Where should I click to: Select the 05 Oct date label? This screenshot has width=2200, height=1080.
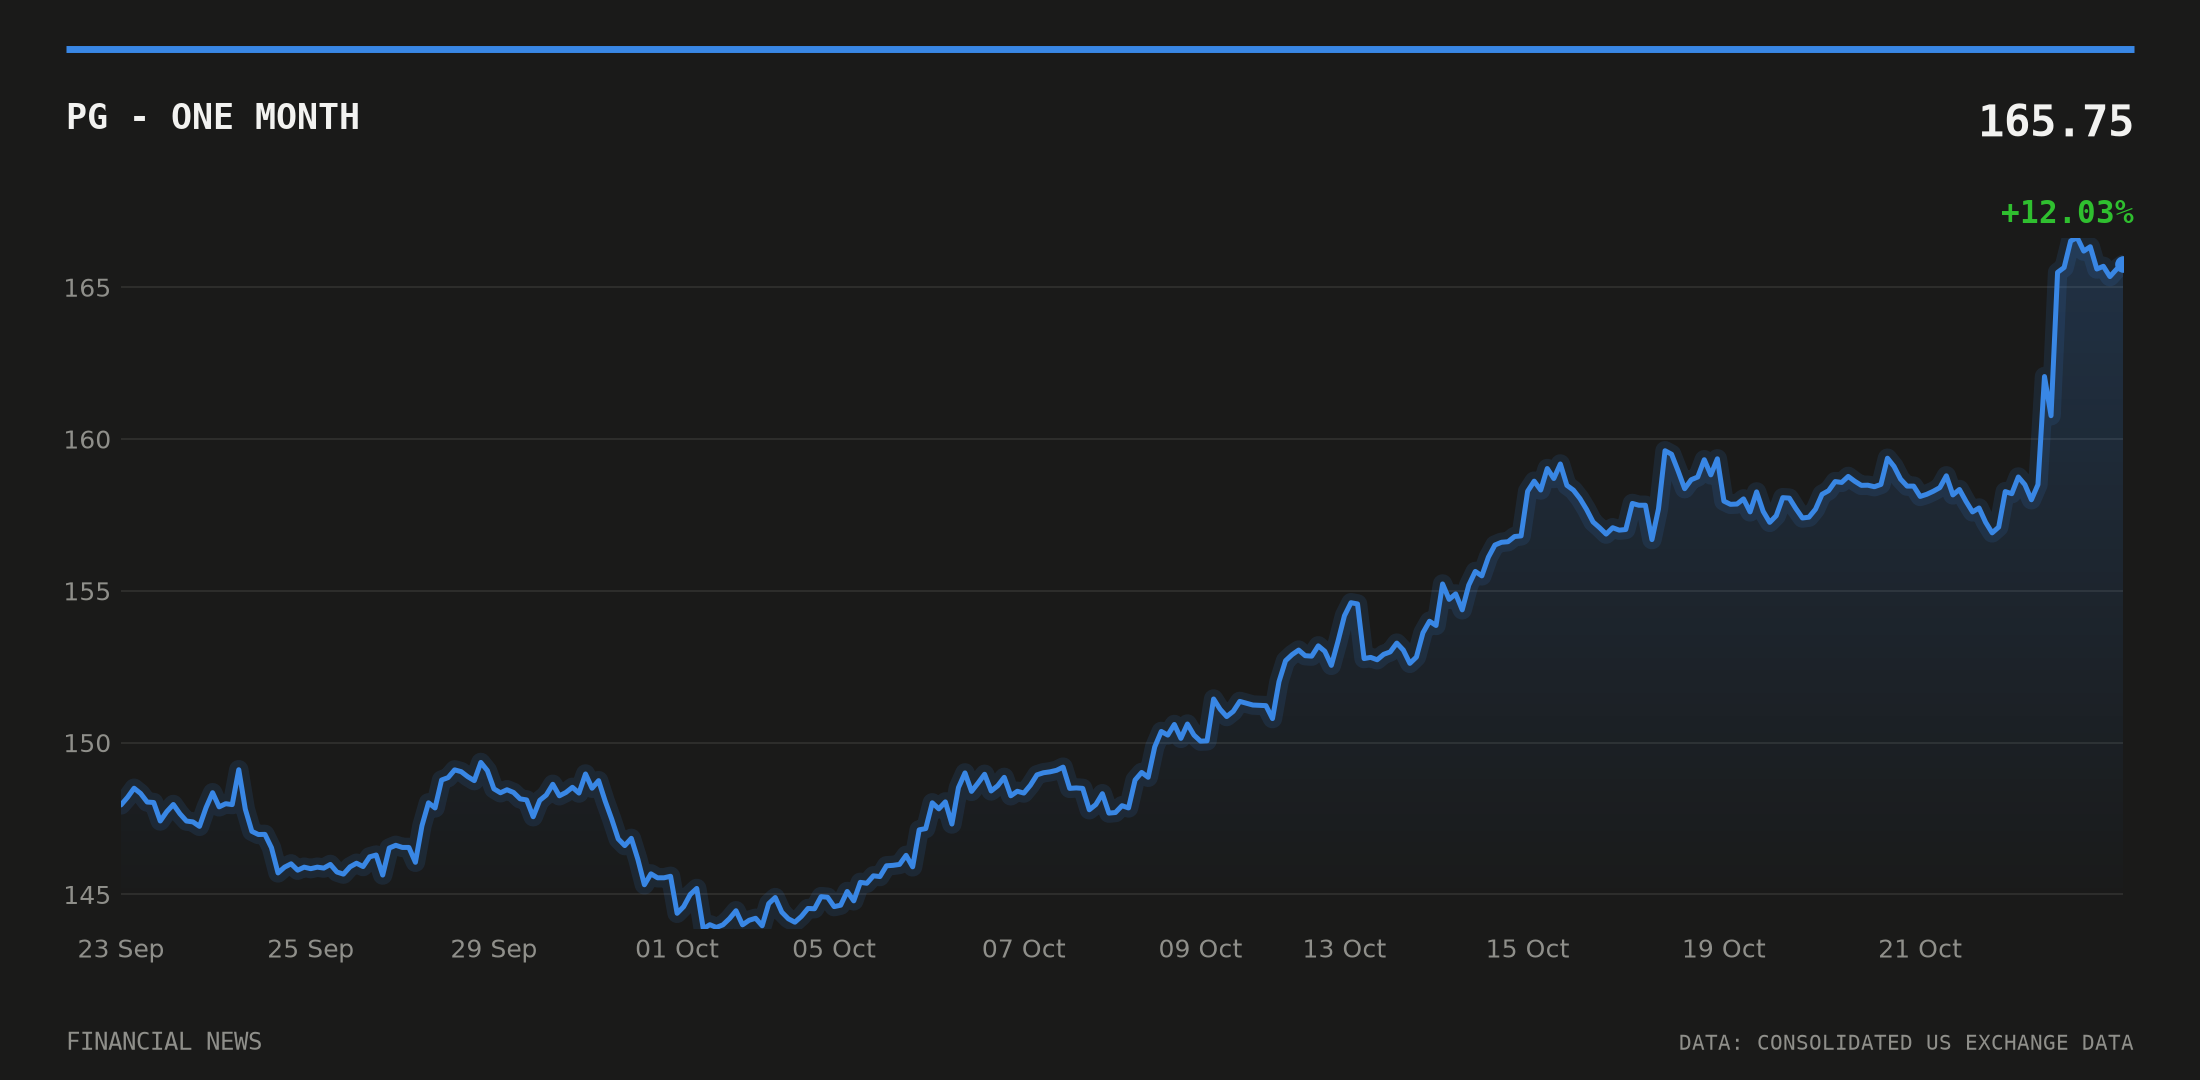834,949
